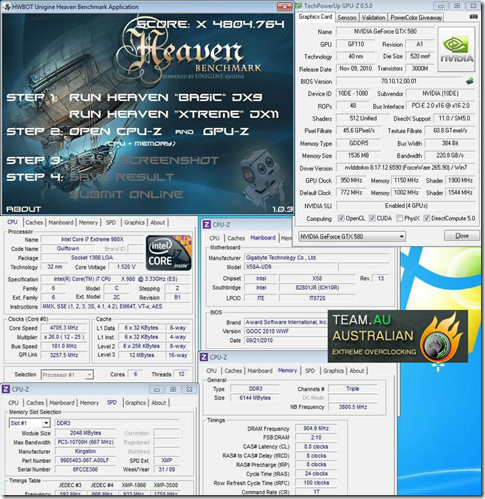Toggle the DirectCompute 5.0 checkbox
This screenshot has width=485, height=499.
426,218
